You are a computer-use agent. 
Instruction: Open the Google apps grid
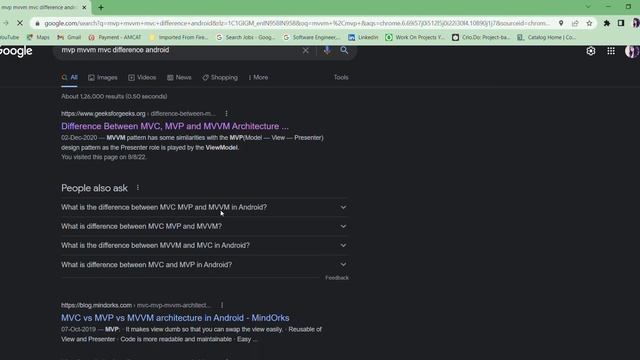tap(611, 51)
